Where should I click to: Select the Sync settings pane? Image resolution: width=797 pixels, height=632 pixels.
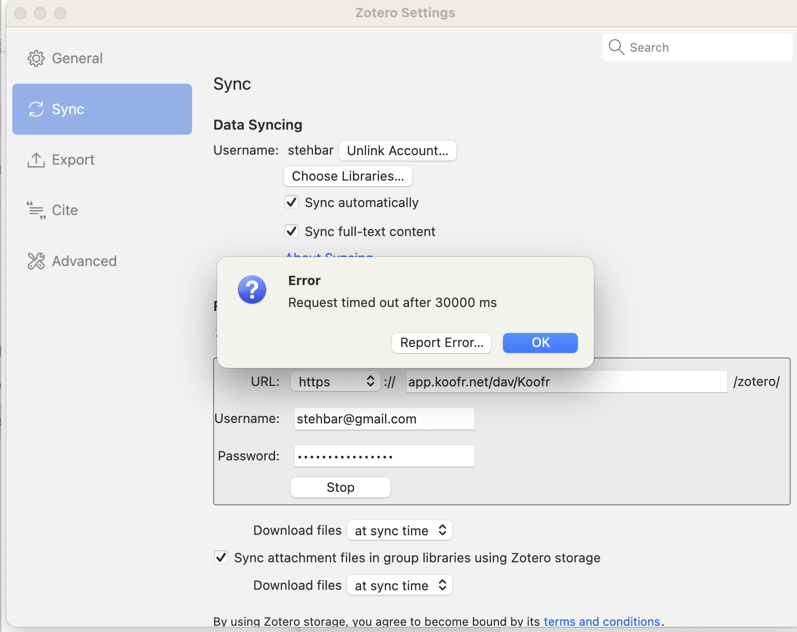[x=102, y=109]
